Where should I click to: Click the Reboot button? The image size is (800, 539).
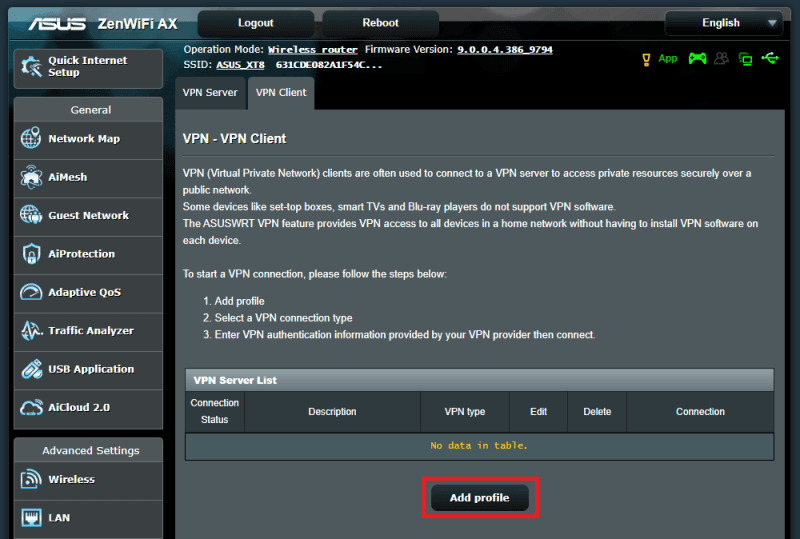(380, 23)
